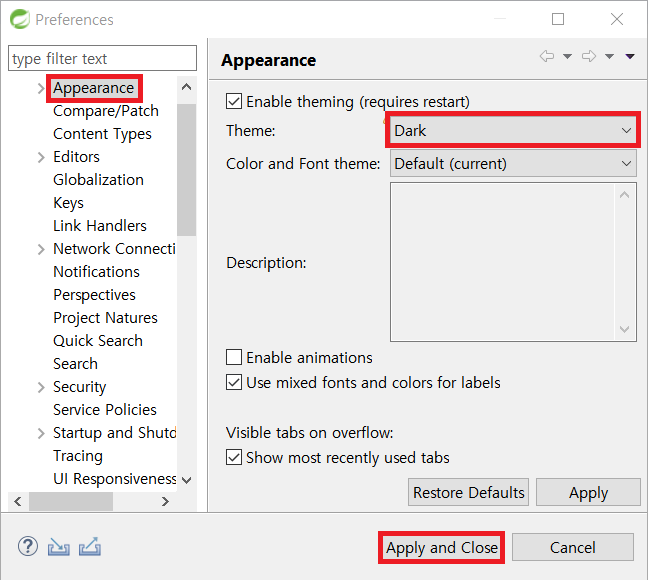Select Compare/Patch in the tree
This screenshot has width=648, height=580.
pyautogui.click(x=106, y=111)
